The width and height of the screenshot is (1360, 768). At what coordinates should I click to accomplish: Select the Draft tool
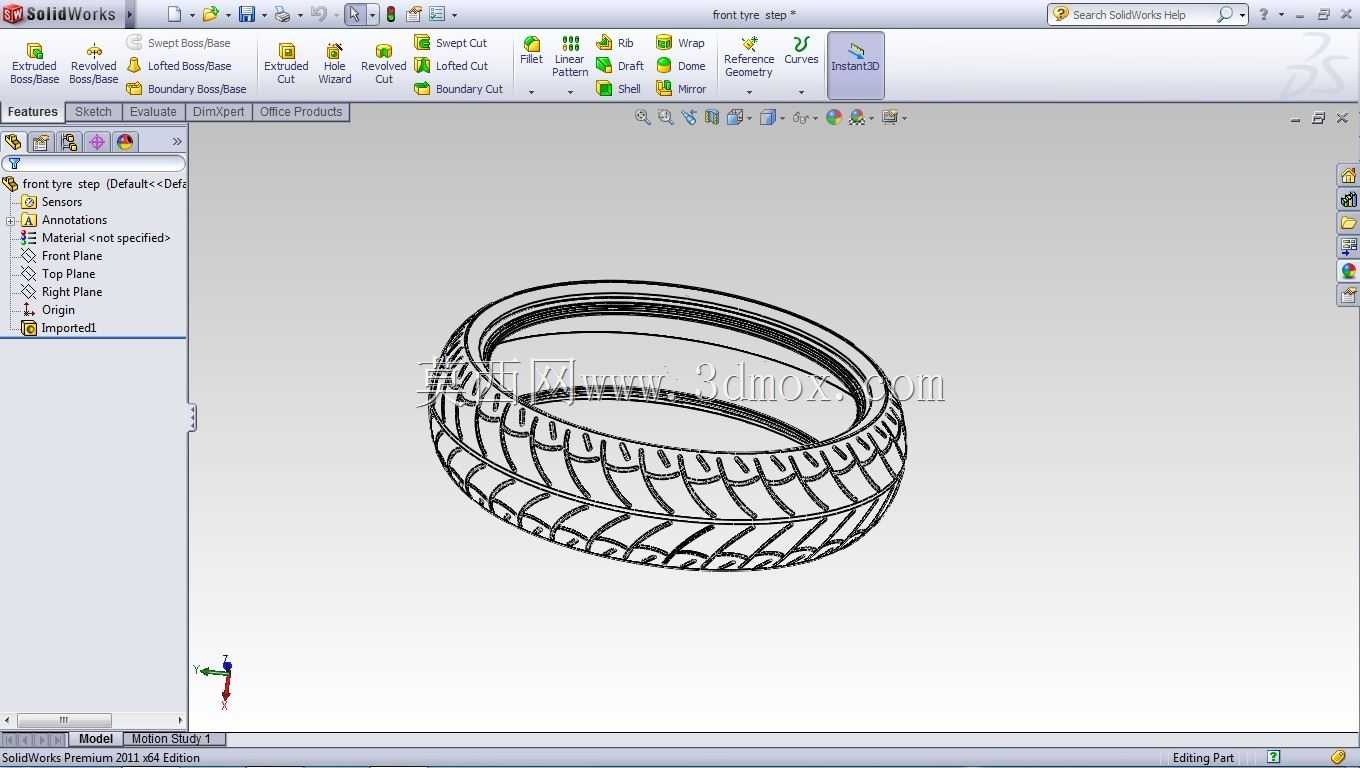click(620, 66)
